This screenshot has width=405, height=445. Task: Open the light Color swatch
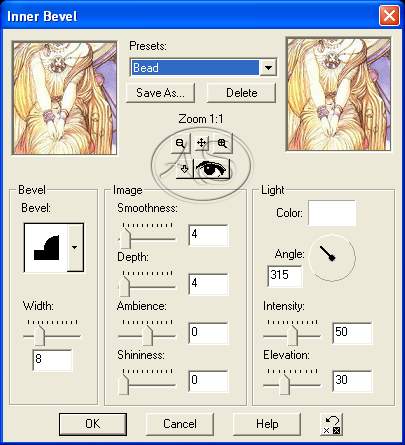click(332, 213)
